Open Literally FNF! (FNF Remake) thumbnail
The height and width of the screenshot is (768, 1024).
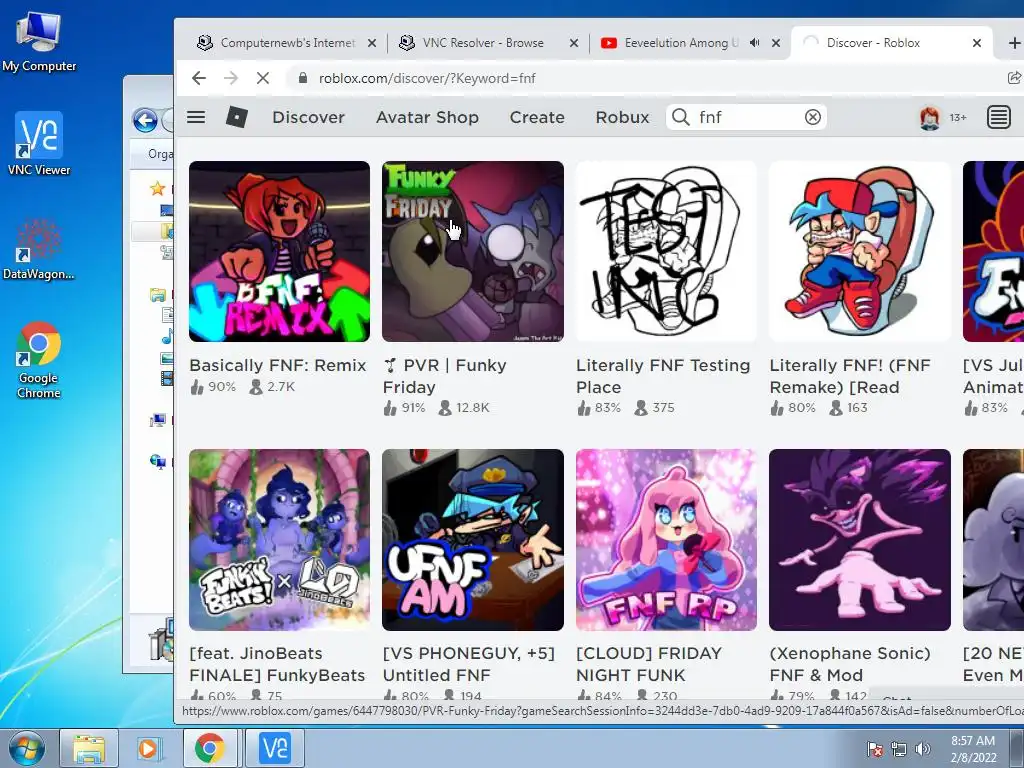[x=859, y=251]
